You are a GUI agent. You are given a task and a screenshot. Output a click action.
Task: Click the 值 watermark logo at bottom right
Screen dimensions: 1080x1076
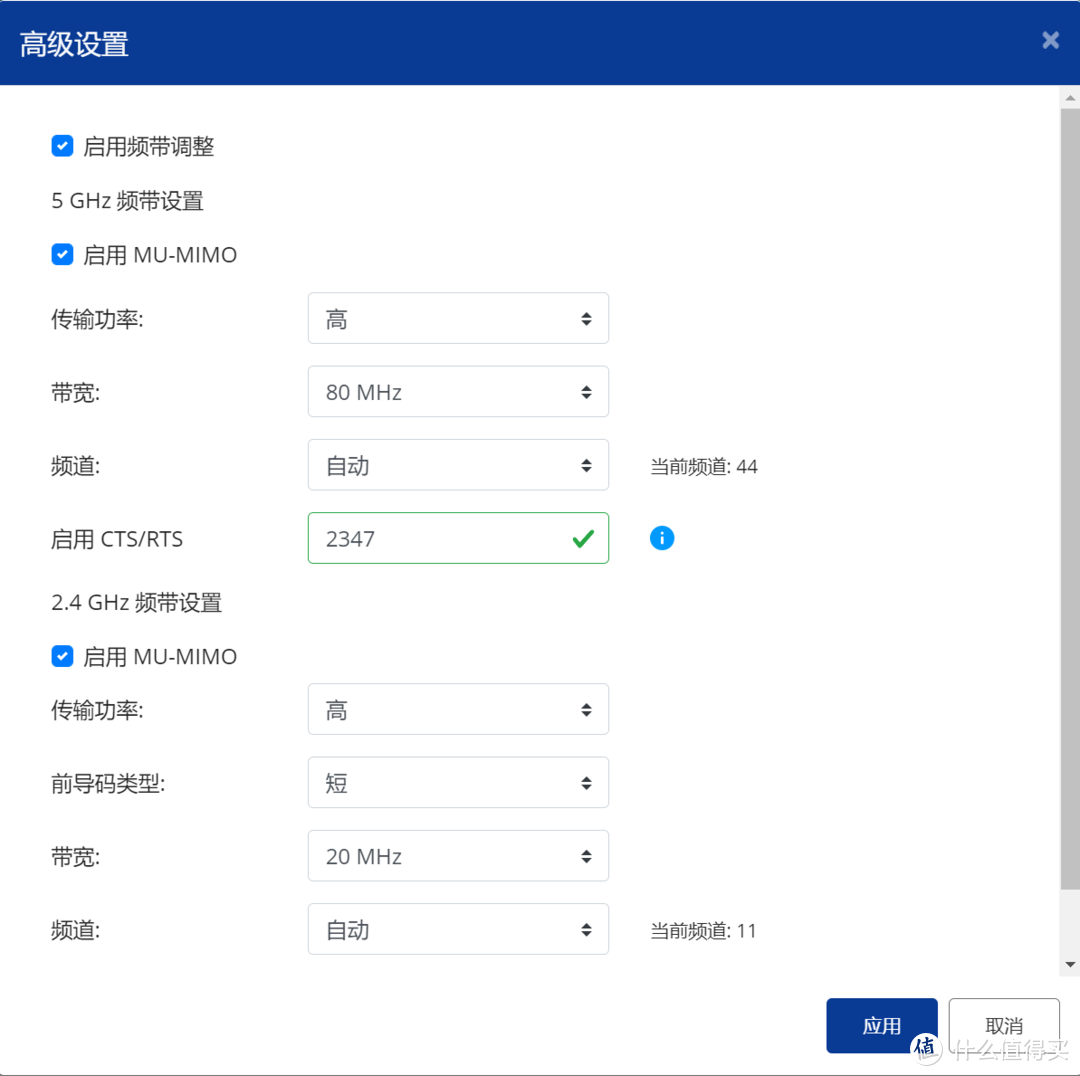(925, 1048)
